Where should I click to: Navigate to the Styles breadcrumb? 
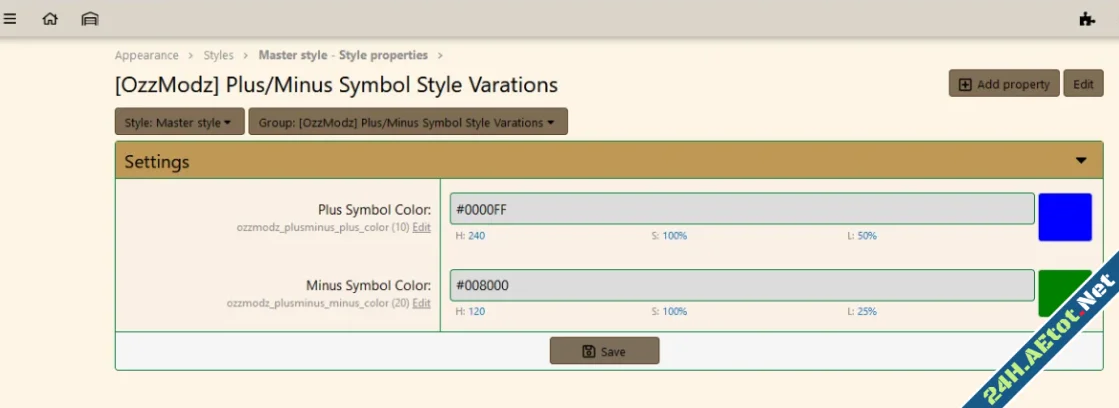(218, 55)
